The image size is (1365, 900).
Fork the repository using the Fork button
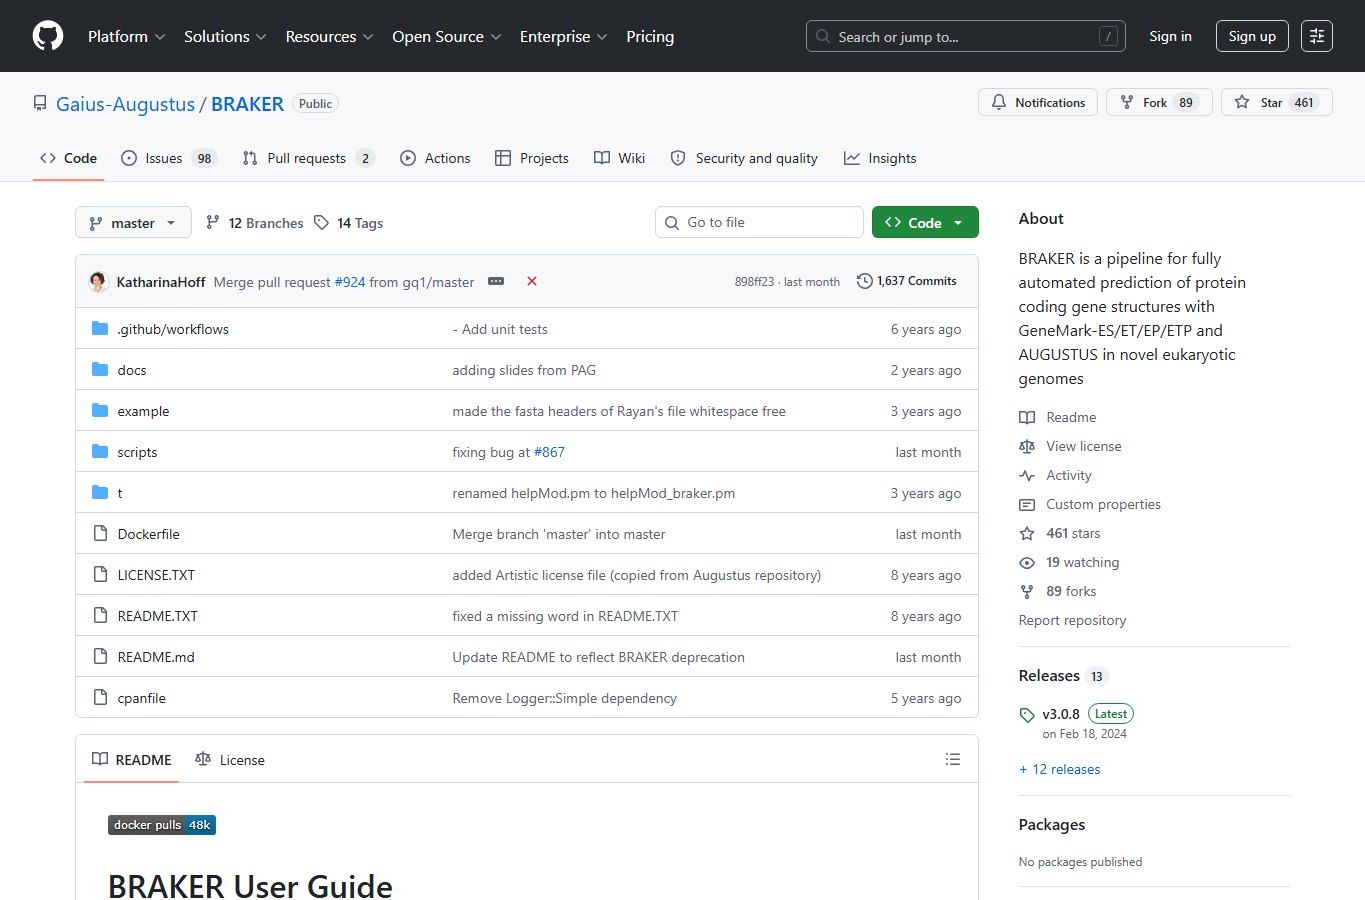(1158, 102)
